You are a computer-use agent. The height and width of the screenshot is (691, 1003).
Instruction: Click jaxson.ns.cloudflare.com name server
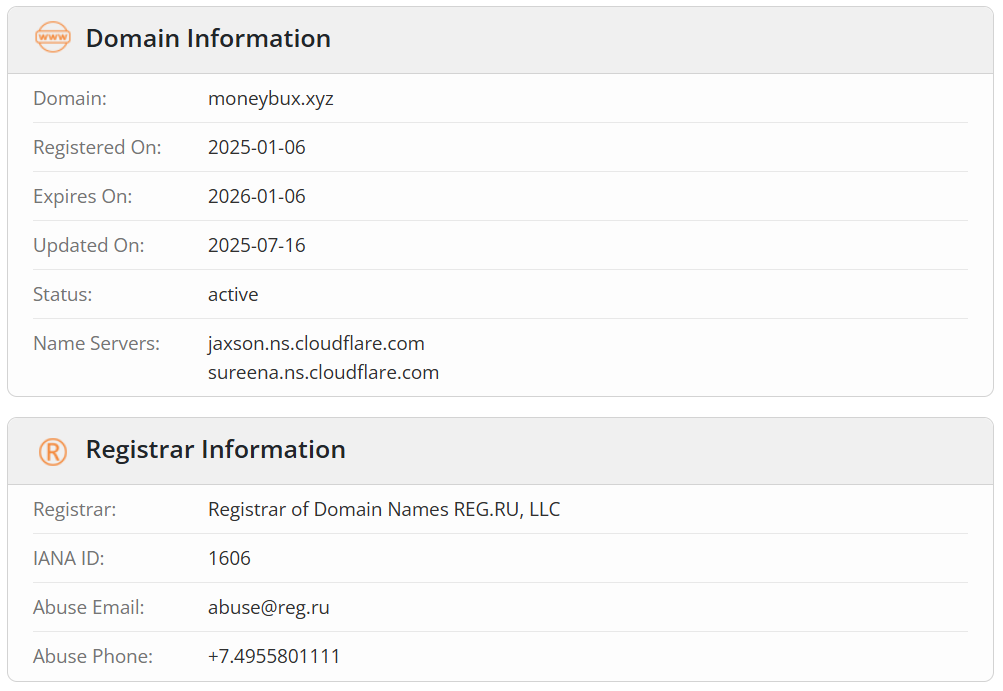316,344
